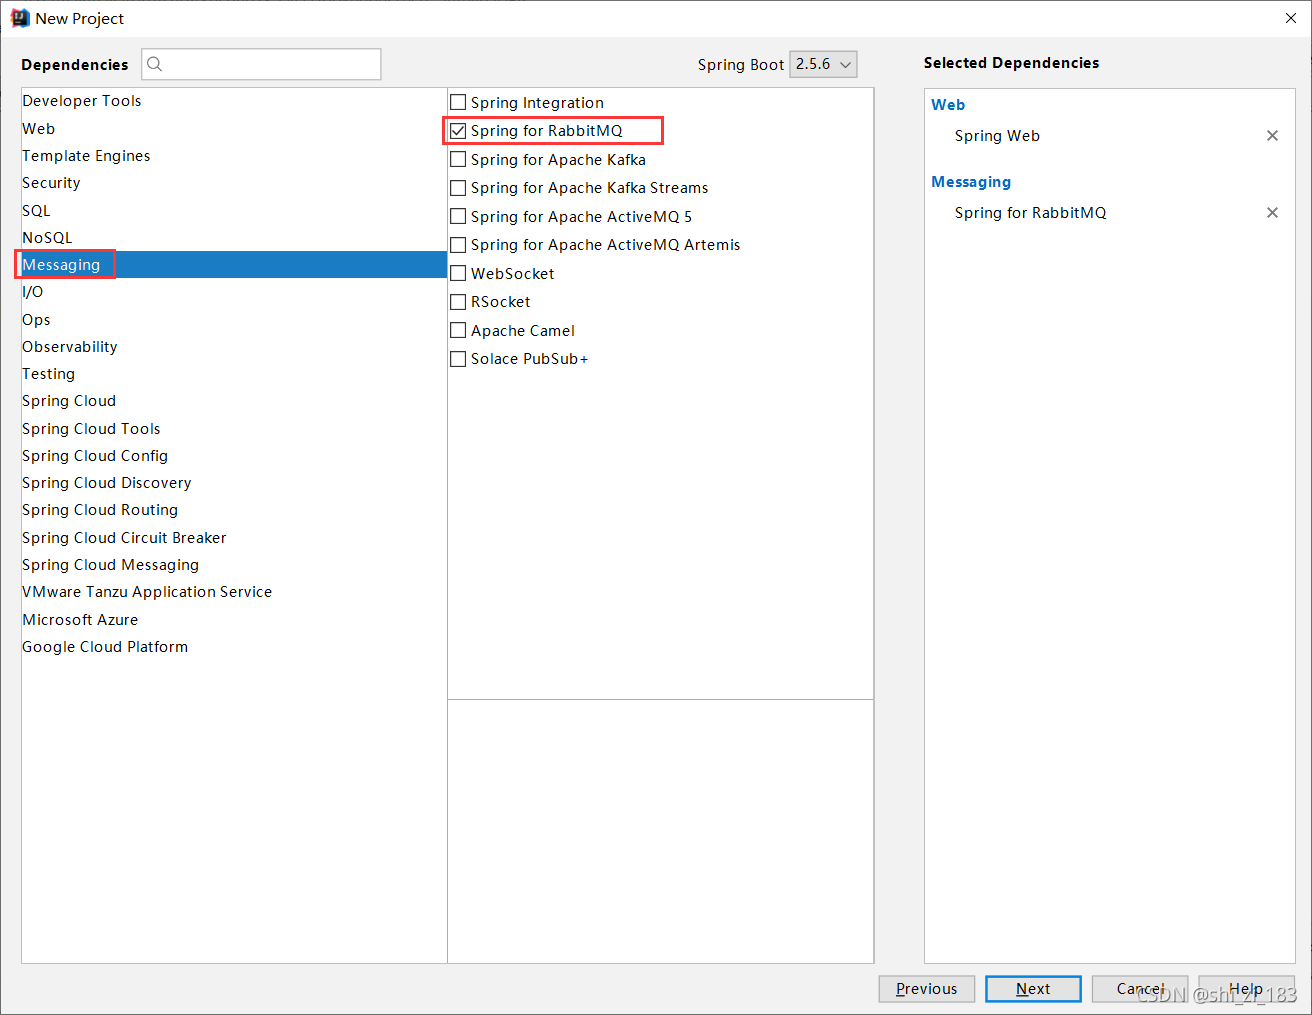
Task: Remove Spring Web from selected dependencies
Action: coord(1272,136)
